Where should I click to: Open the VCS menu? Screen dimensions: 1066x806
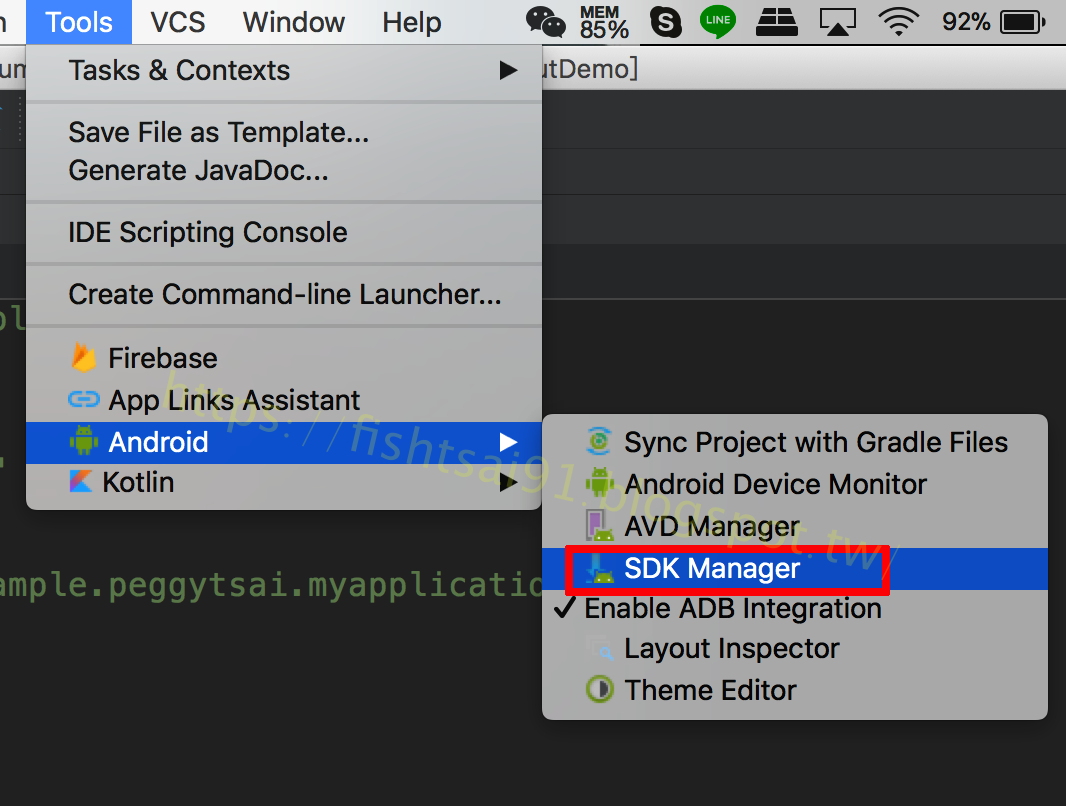pyautogui.click(x=178, y=22)
